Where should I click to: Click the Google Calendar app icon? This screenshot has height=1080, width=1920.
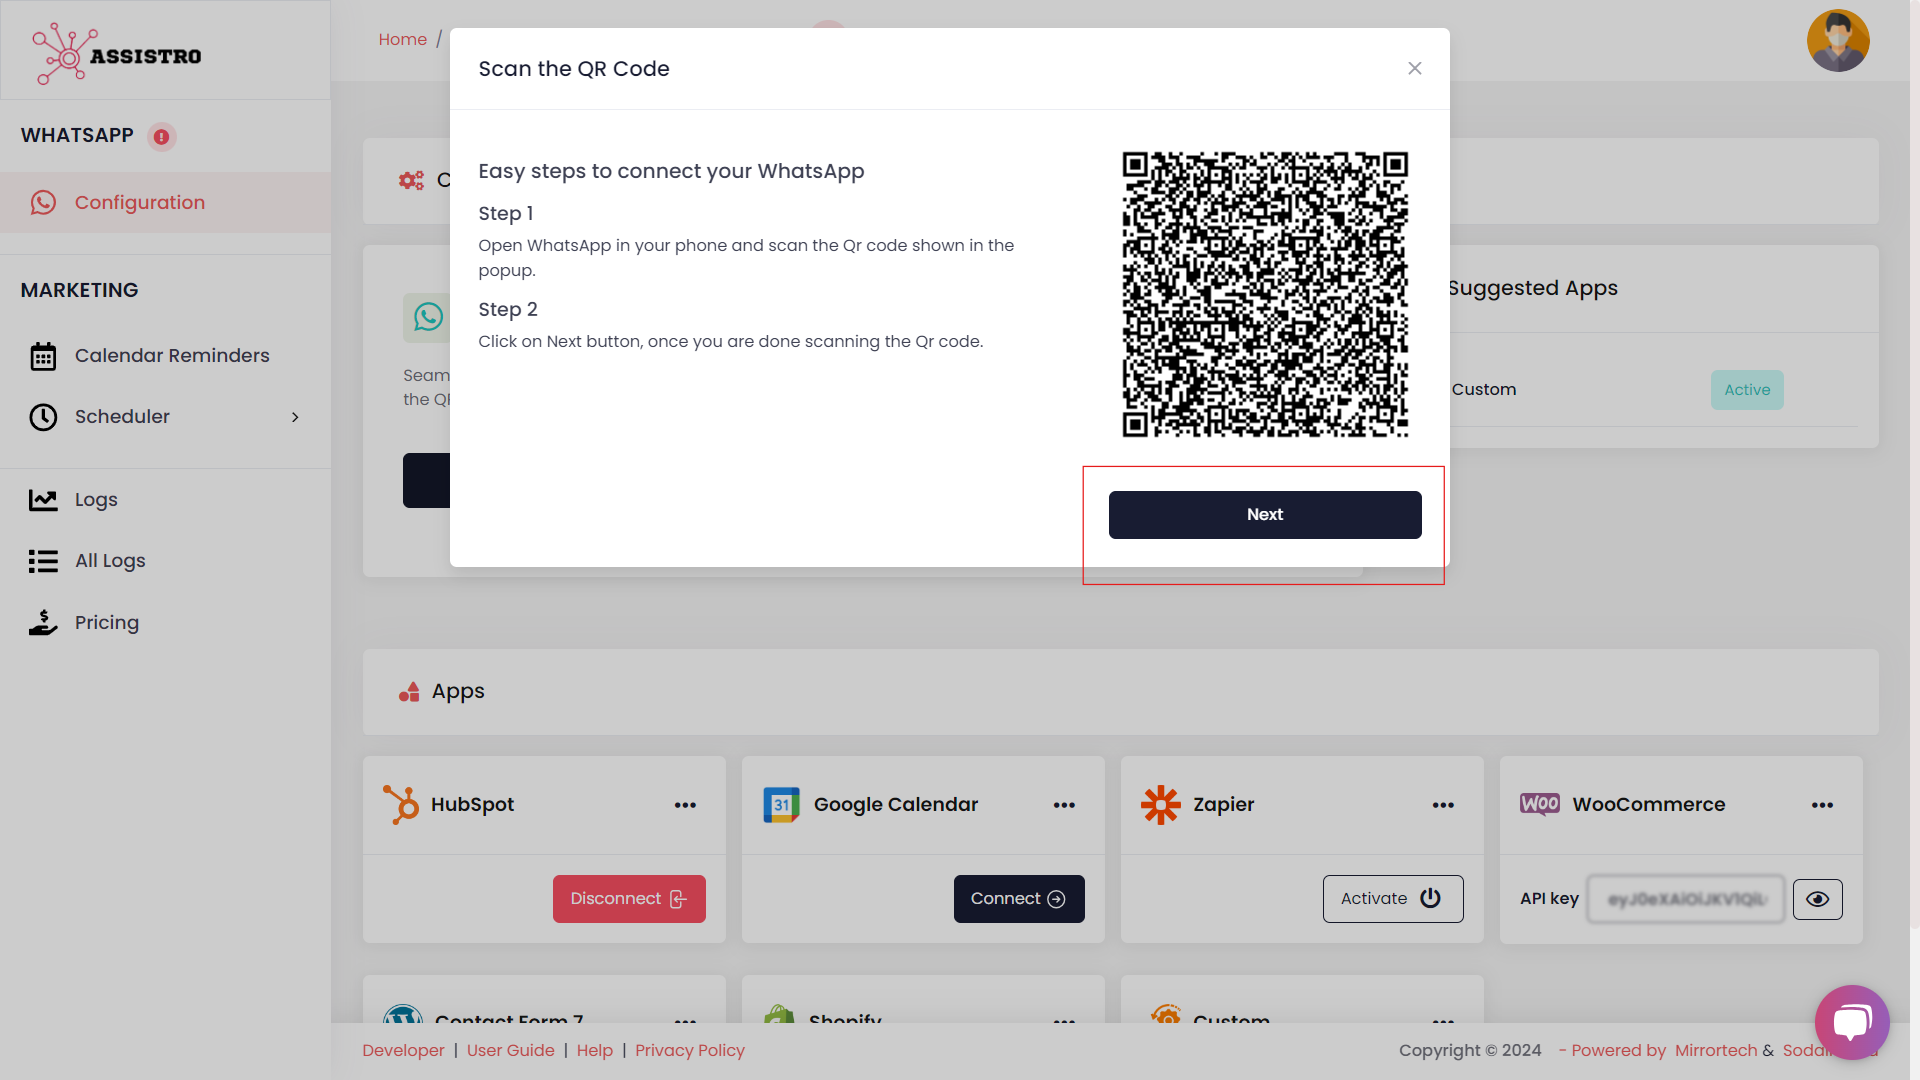781,805
